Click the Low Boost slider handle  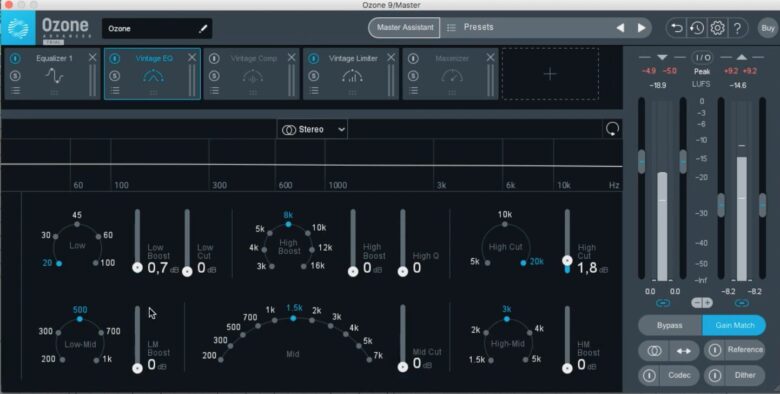coord(137,268)
